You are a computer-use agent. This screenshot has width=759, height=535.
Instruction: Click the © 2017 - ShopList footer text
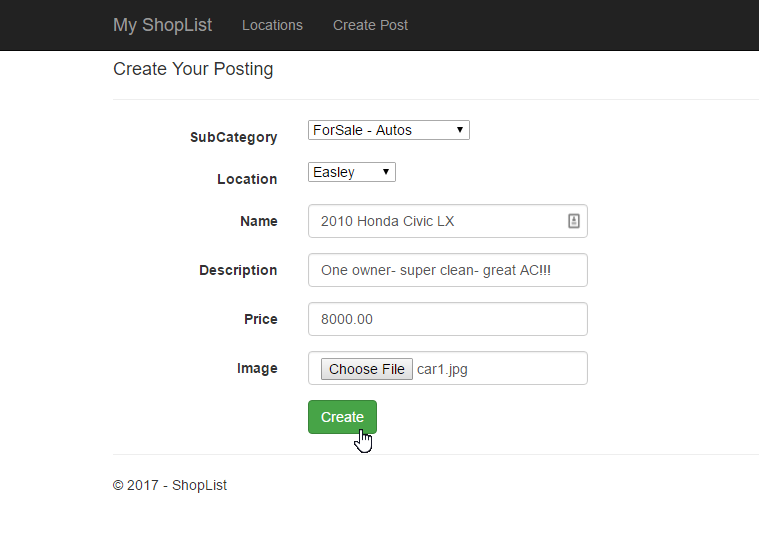point(170,485)
